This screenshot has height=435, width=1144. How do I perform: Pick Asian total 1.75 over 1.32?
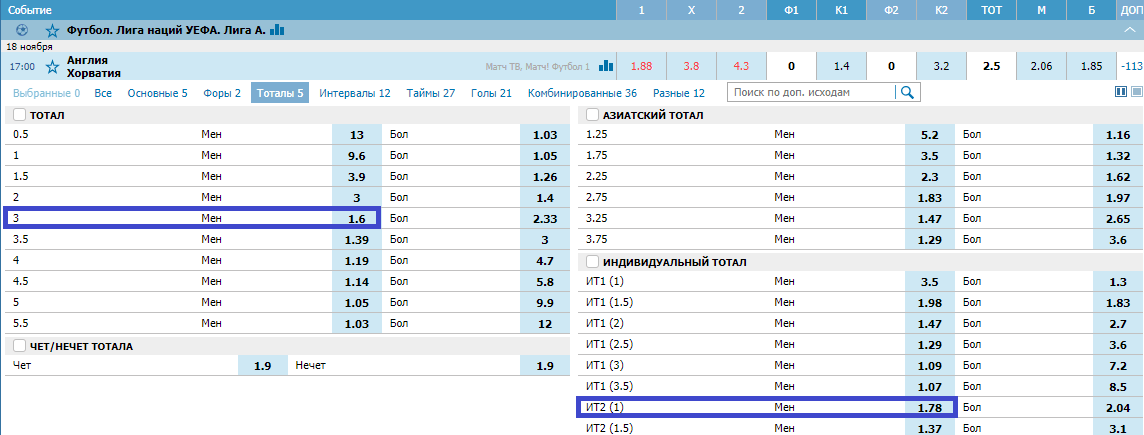click(1118, 155)
